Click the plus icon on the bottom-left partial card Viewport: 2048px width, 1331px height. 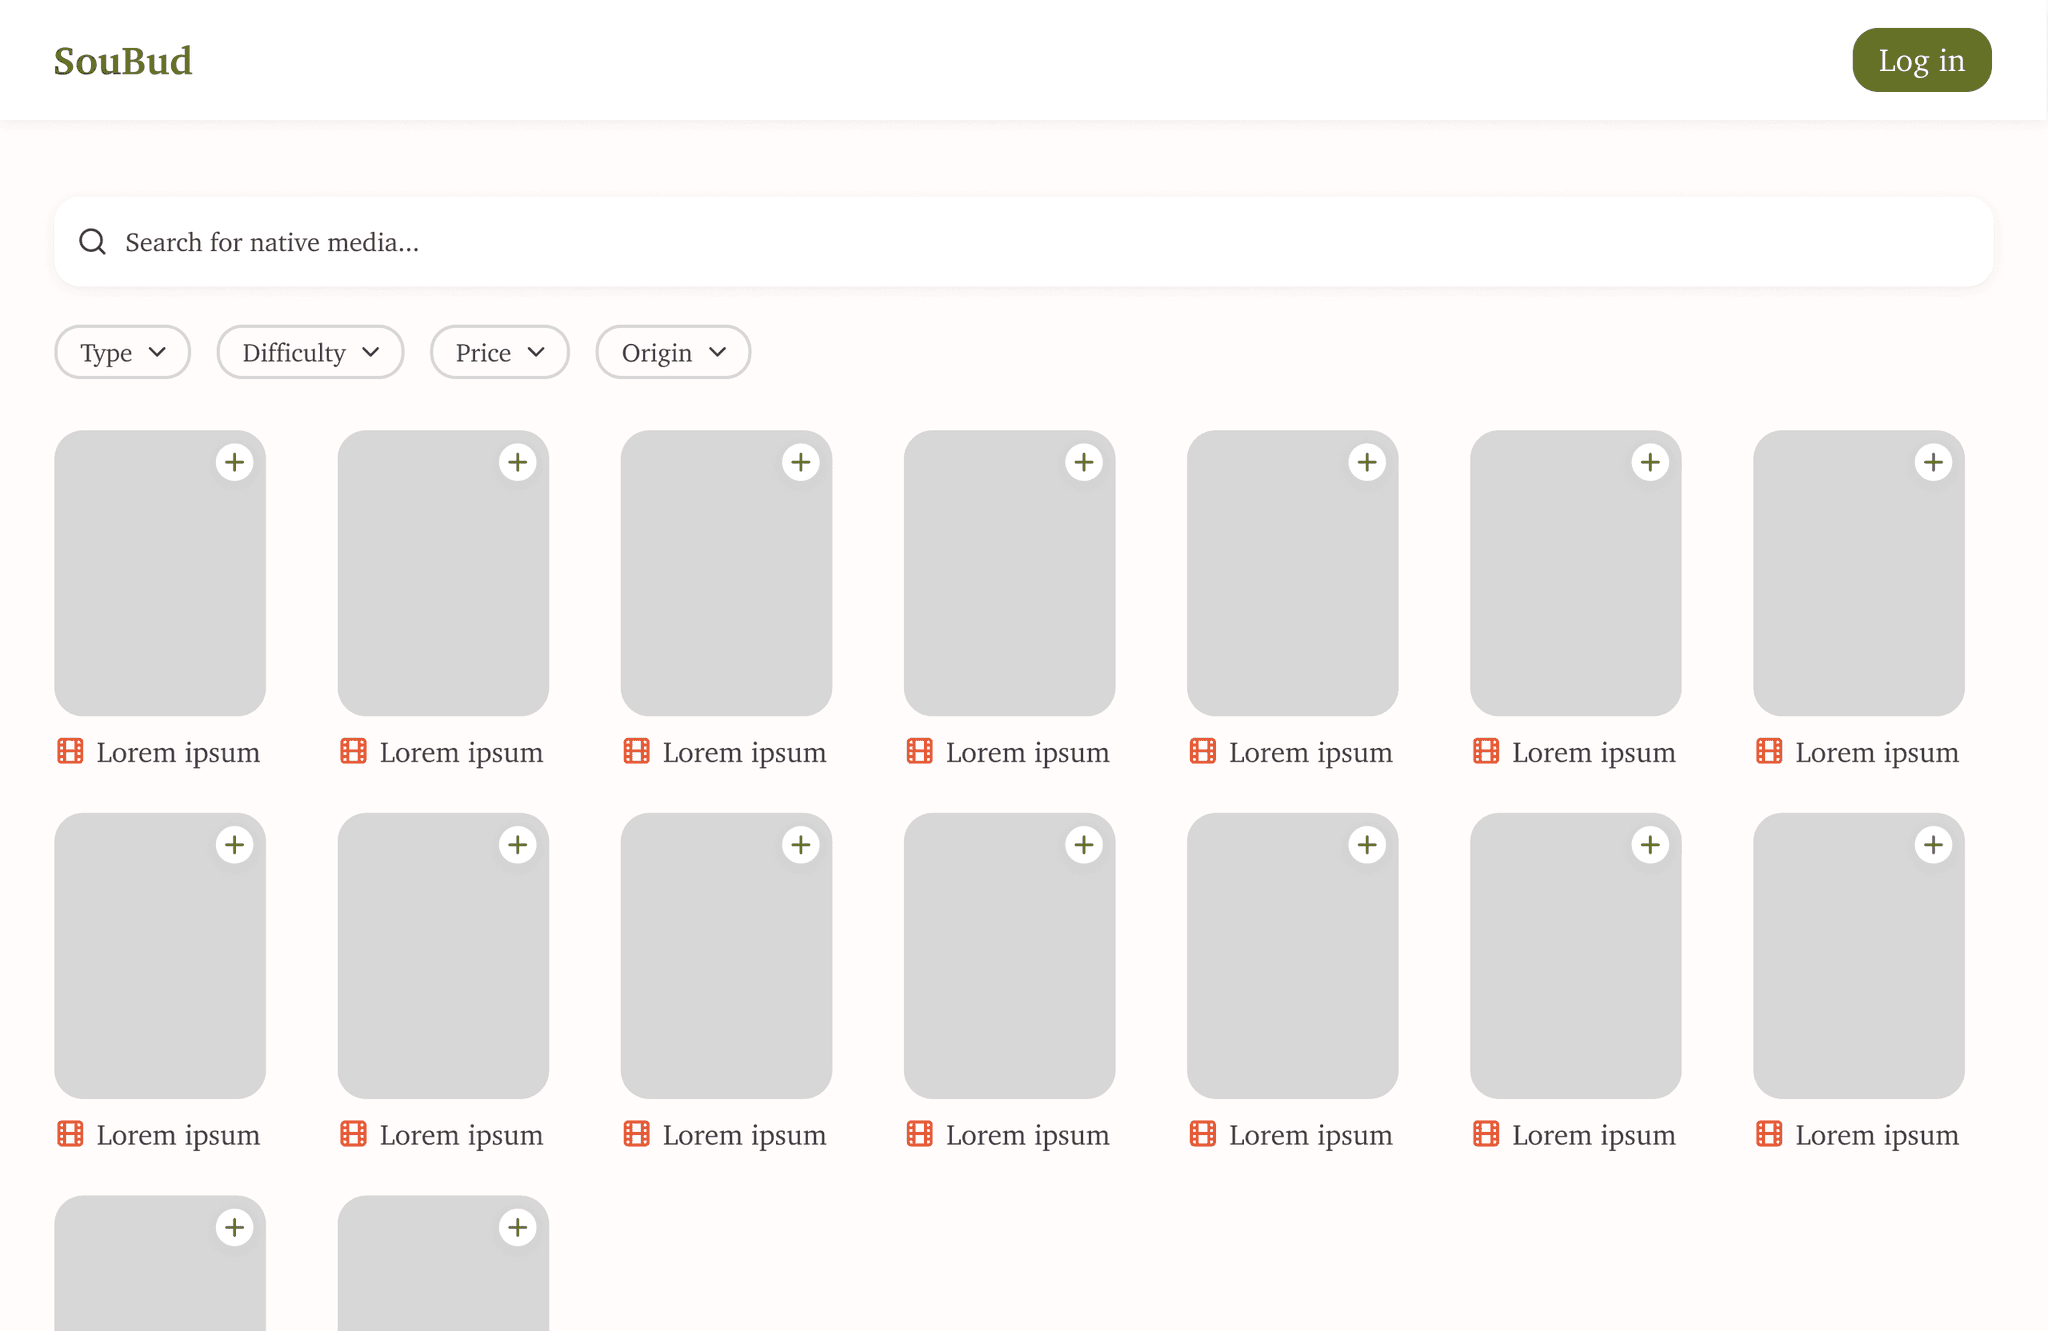pyautogui.click(x=235, y=1227)
